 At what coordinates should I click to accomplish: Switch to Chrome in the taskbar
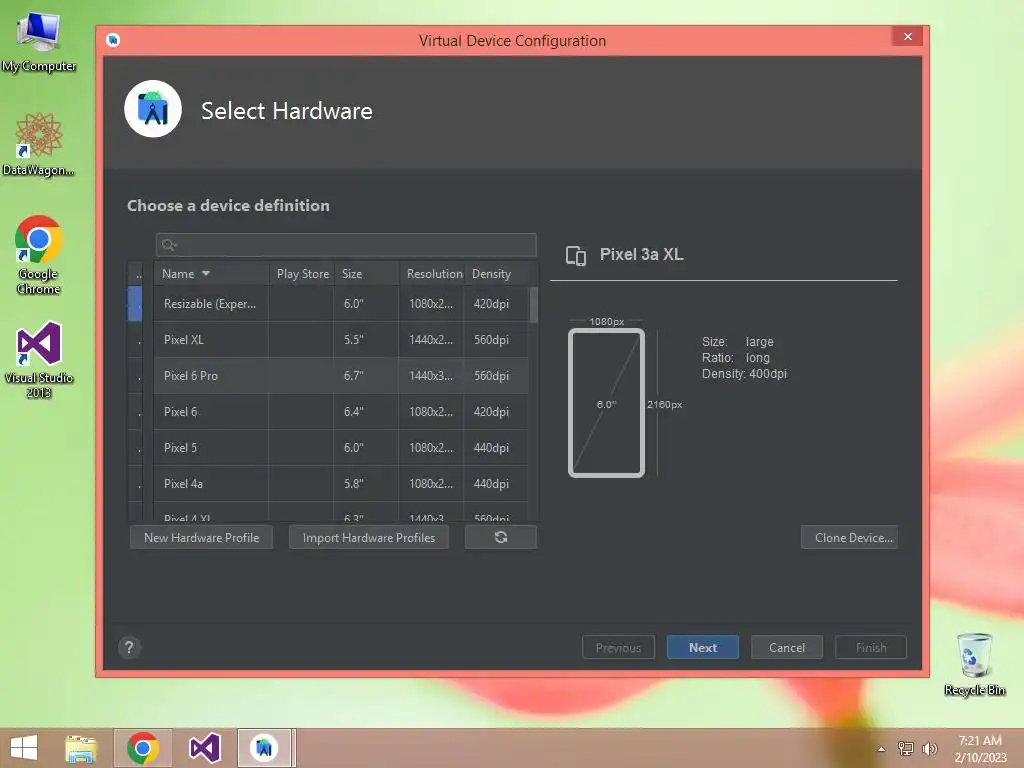pos(143,748)
